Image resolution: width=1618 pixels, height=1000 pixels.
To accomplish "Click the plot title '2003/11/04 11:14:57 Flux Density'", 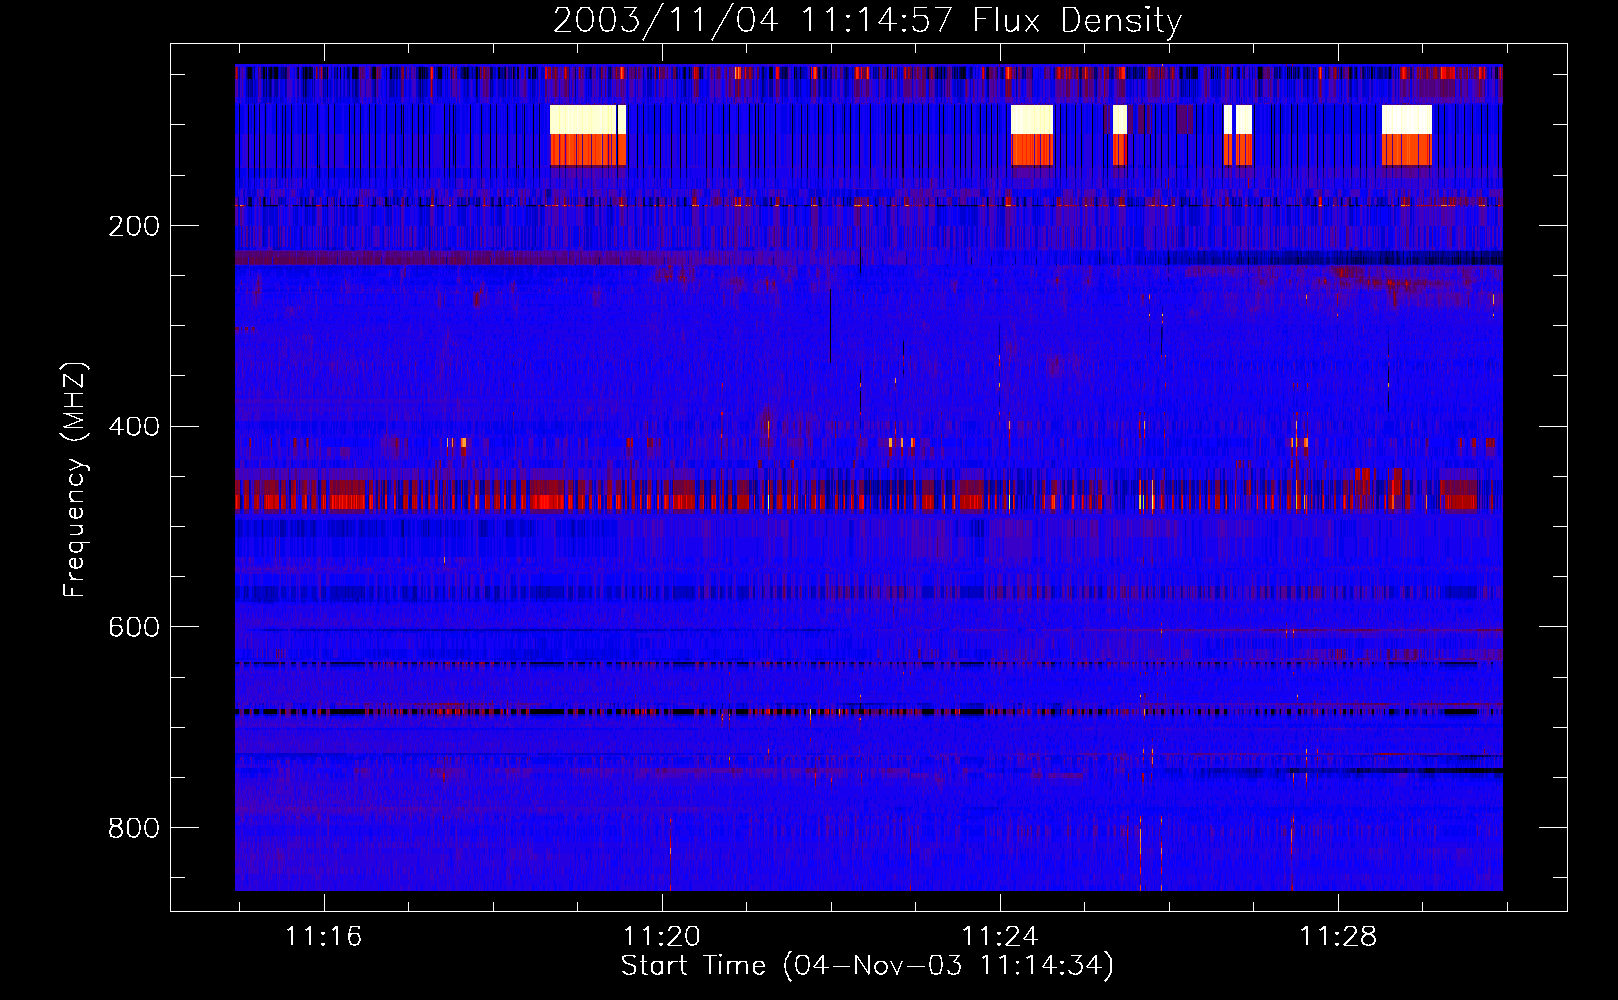I will (x=867, y=20).
